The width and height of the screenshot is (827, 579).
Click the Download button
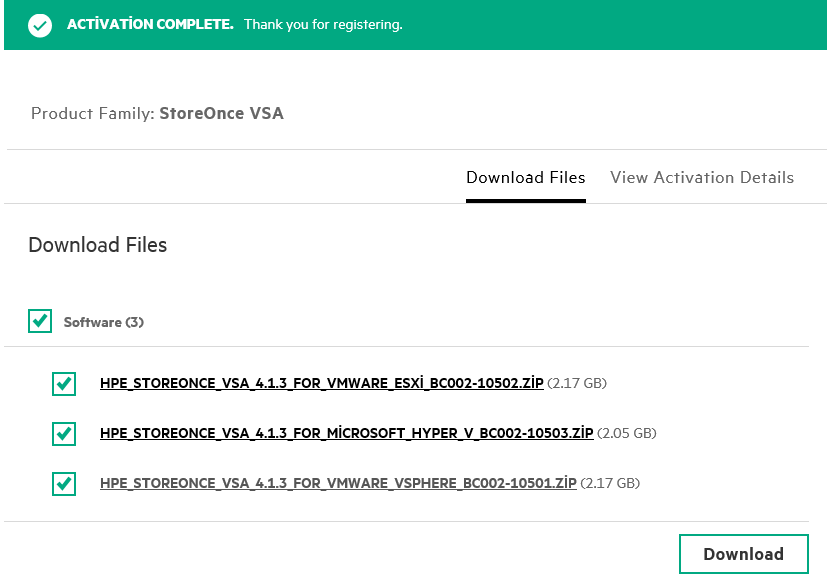744,554
